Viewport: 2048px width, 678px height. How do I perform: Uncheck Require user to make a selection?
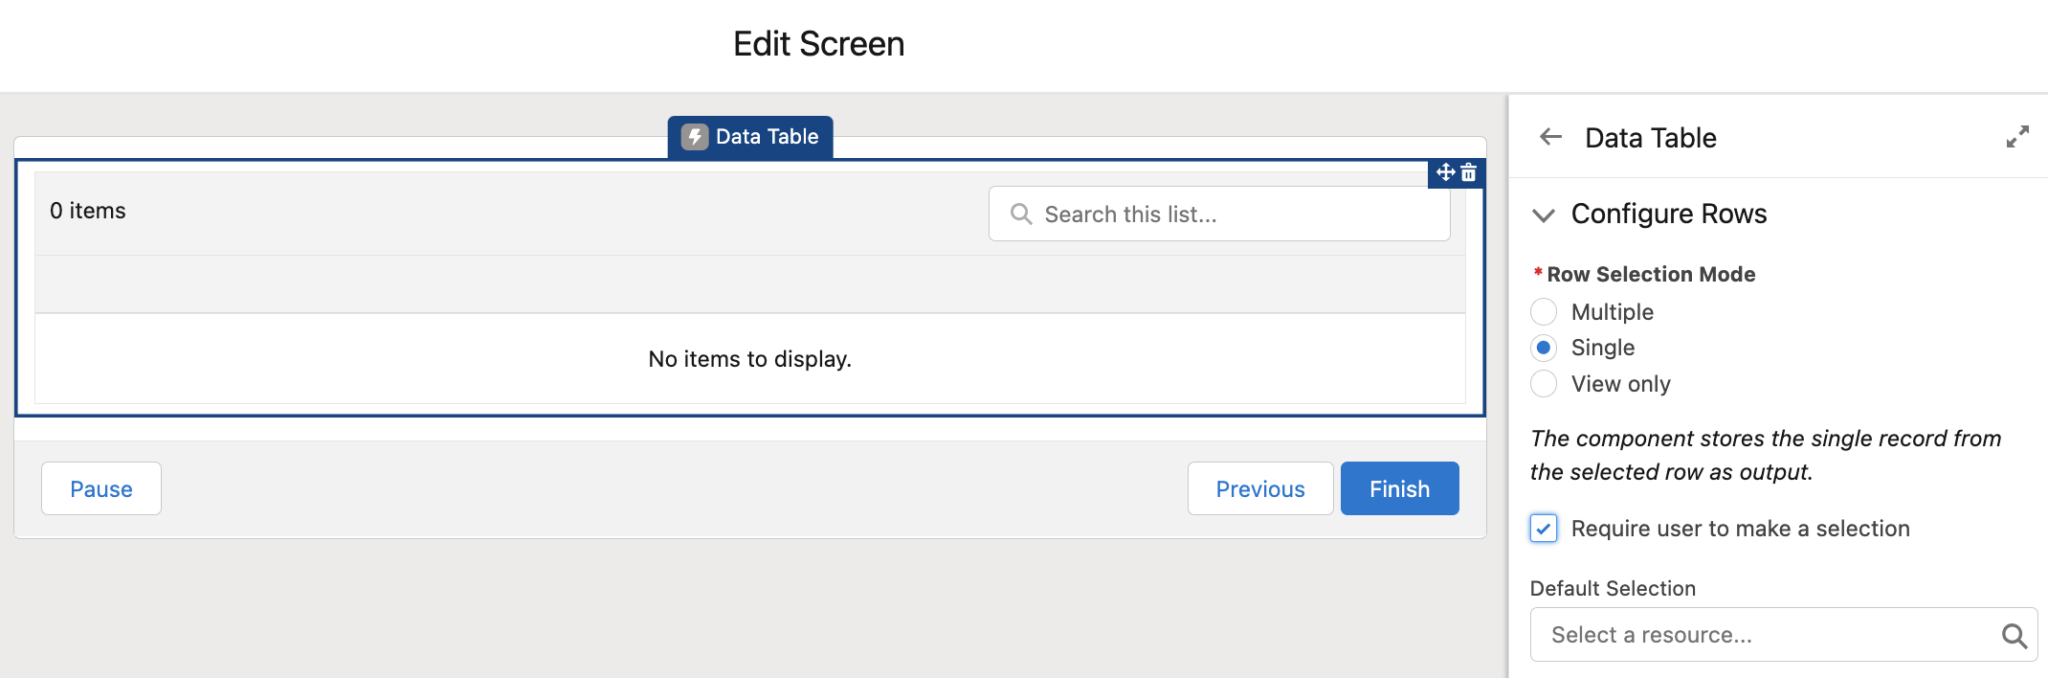[1543, 528]
